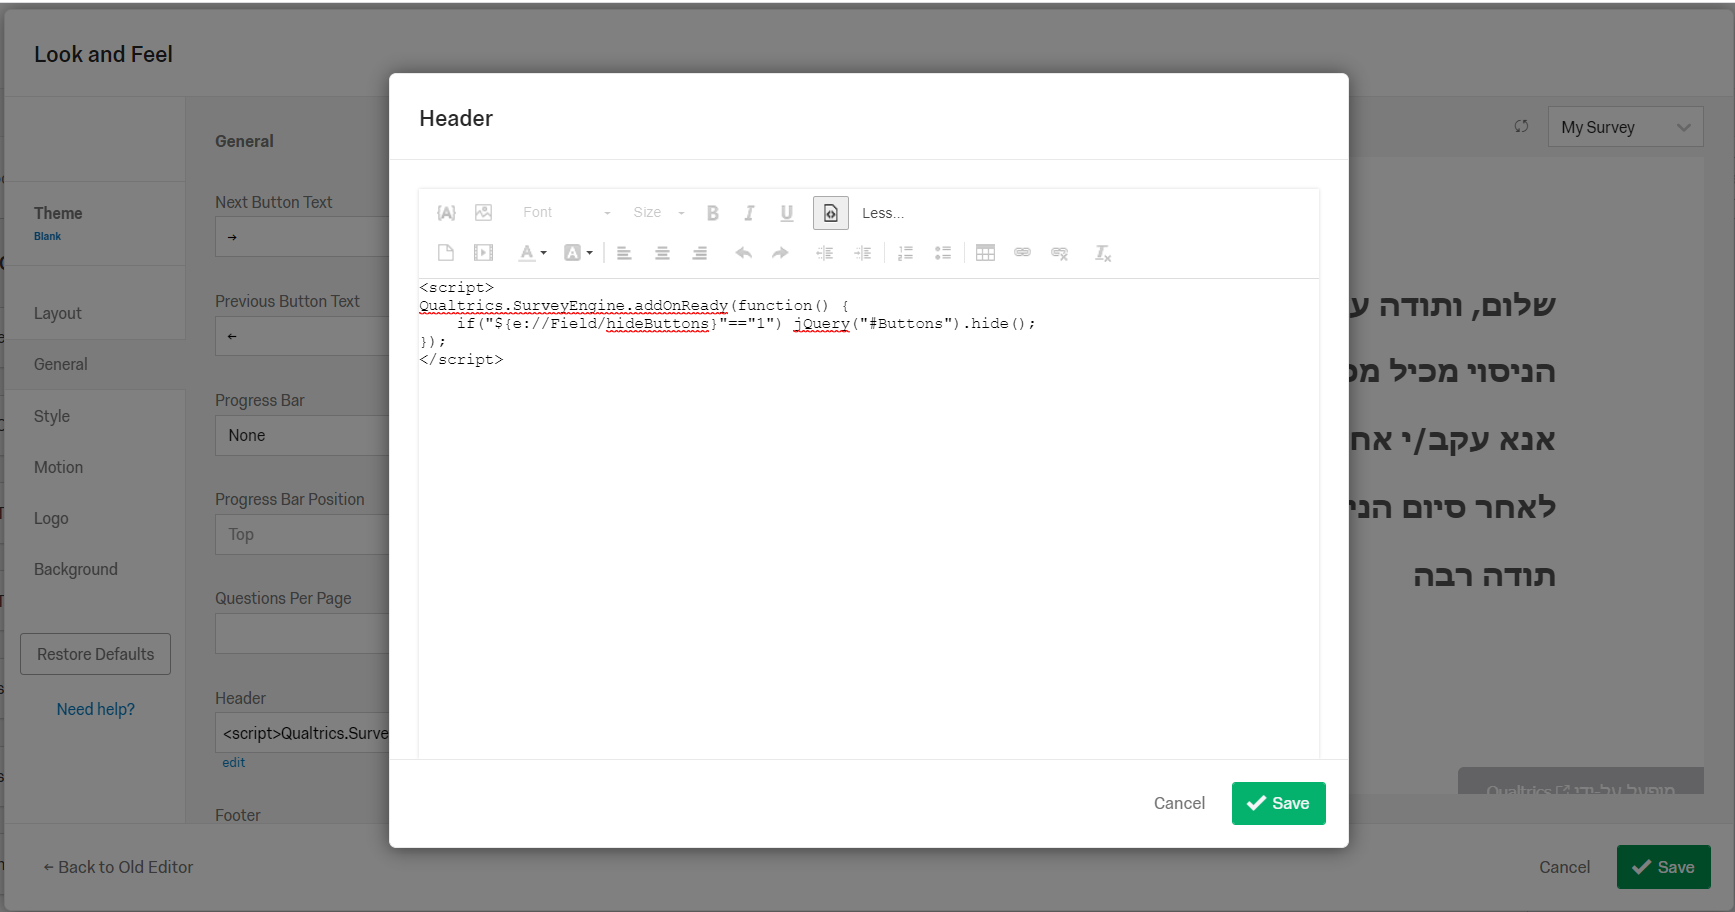The height and width of the screenshot is (912, 1735).
Task: Align text left
Action: [624, 253]
